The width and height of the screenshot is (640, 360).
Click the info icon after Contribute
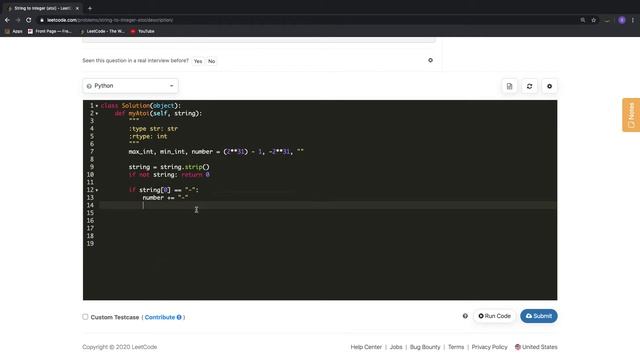click(x=179, y=317)
